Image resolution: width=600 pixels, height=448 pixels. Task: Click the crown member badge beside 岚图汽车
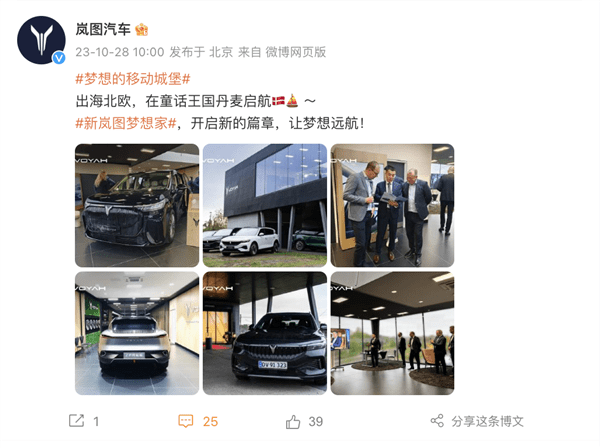click(142, 29)
